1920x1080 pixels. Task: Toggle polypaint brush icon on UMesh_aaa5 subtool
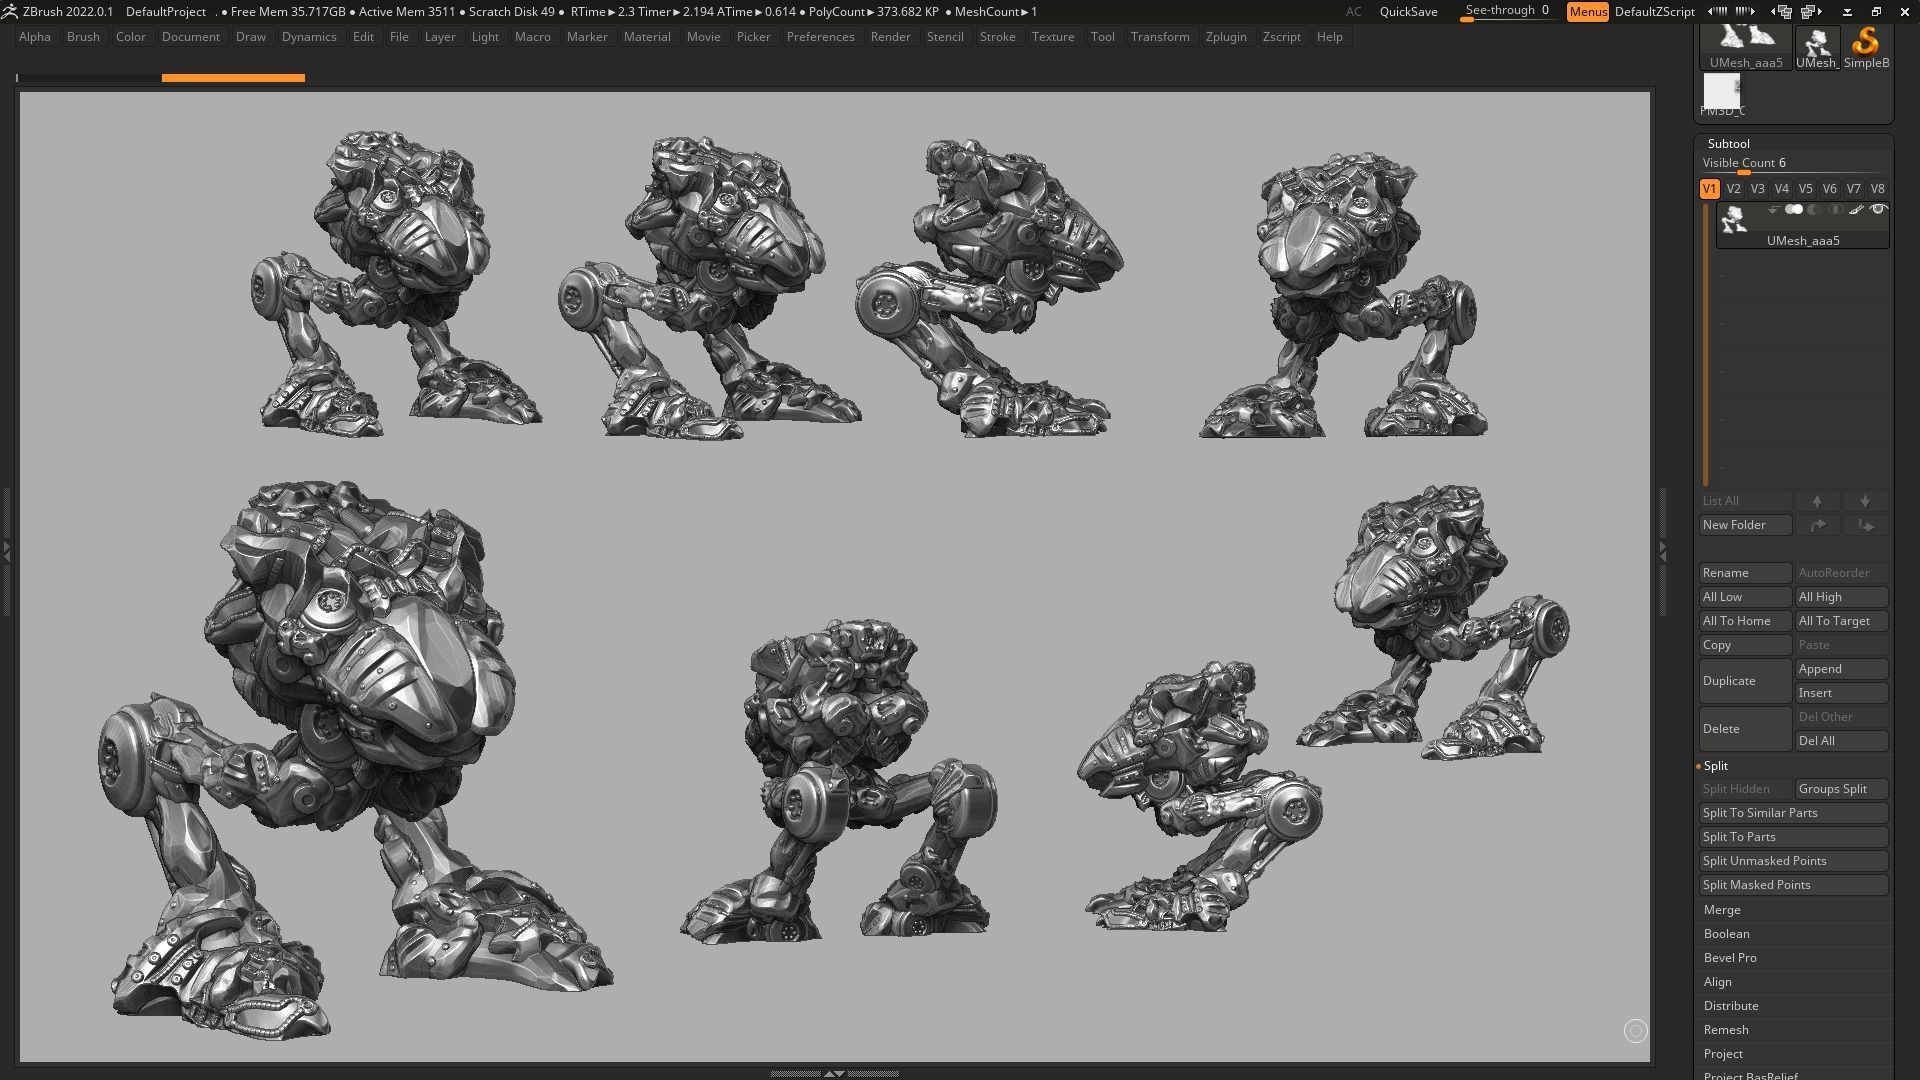click(x=1856, y=210)
